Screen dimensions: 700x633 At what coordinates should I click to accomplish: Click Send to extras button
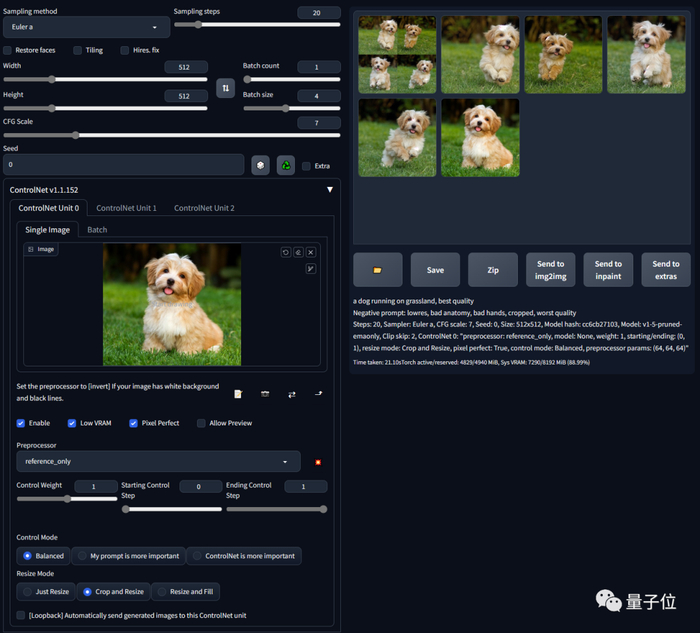(x=666, y=270)
